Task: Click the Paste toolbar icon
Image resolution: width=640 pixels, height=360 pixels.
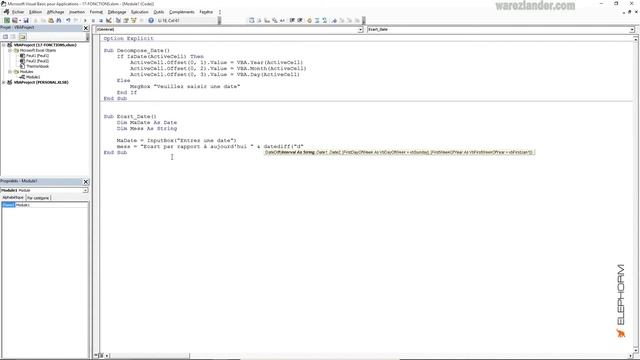Action: 51,20
